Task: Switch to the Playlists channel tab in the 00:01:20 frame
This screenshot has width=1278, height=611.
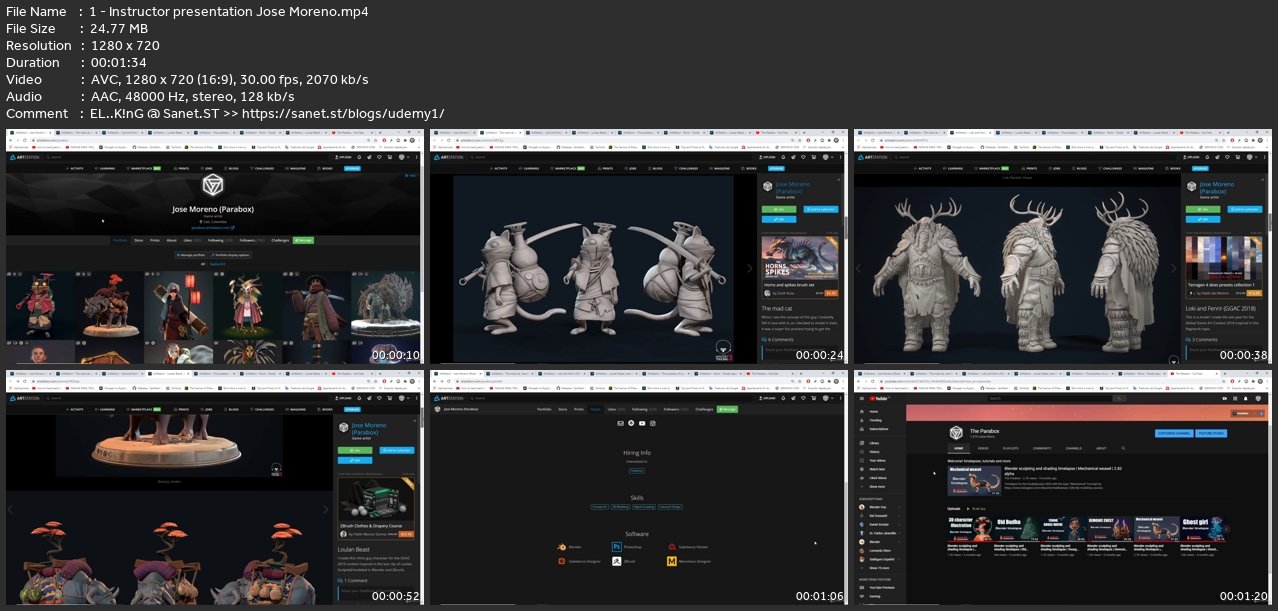Action: click(x=1010, y=448)
